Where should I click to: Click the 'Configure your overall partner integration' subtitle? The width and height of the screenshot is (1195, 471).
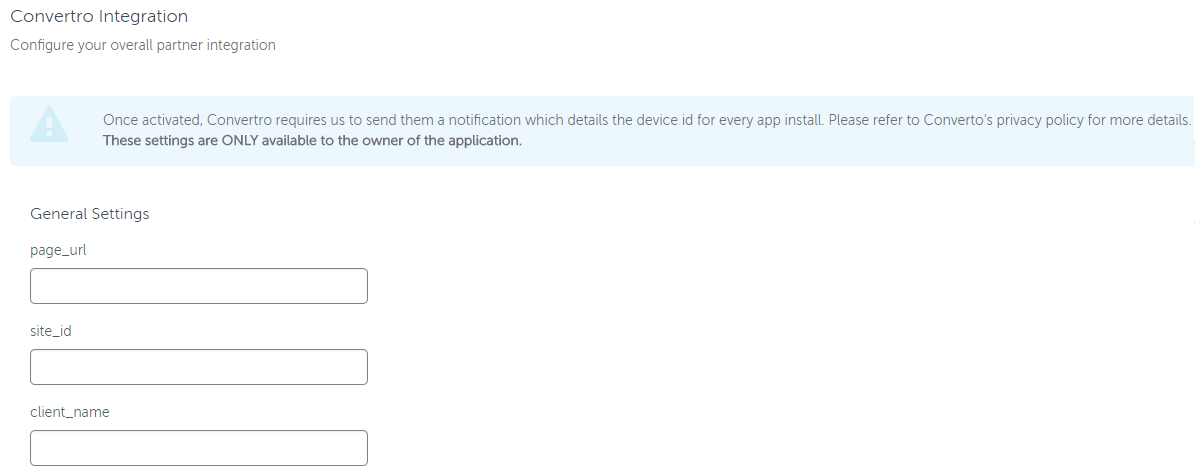(x=143, y=45)
